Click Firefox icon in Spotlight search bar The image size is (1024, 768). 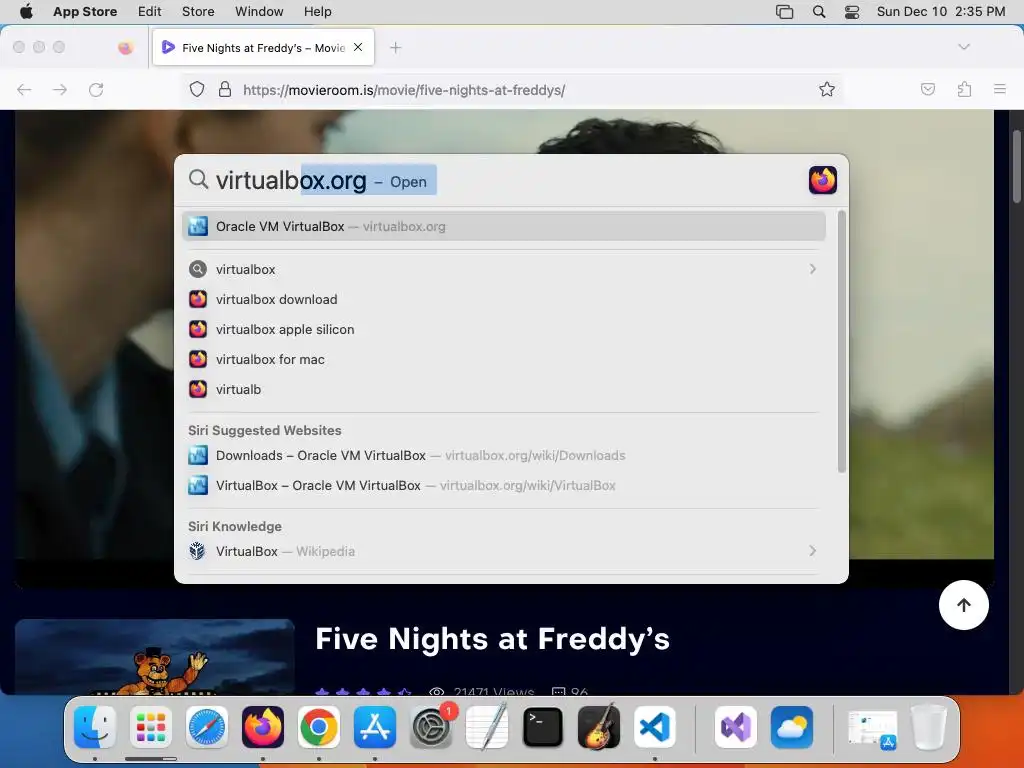(823, 180)
